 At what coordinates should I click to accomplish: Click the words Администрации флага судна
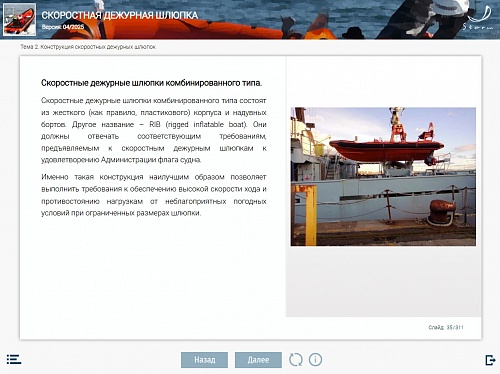coord(151,160)
